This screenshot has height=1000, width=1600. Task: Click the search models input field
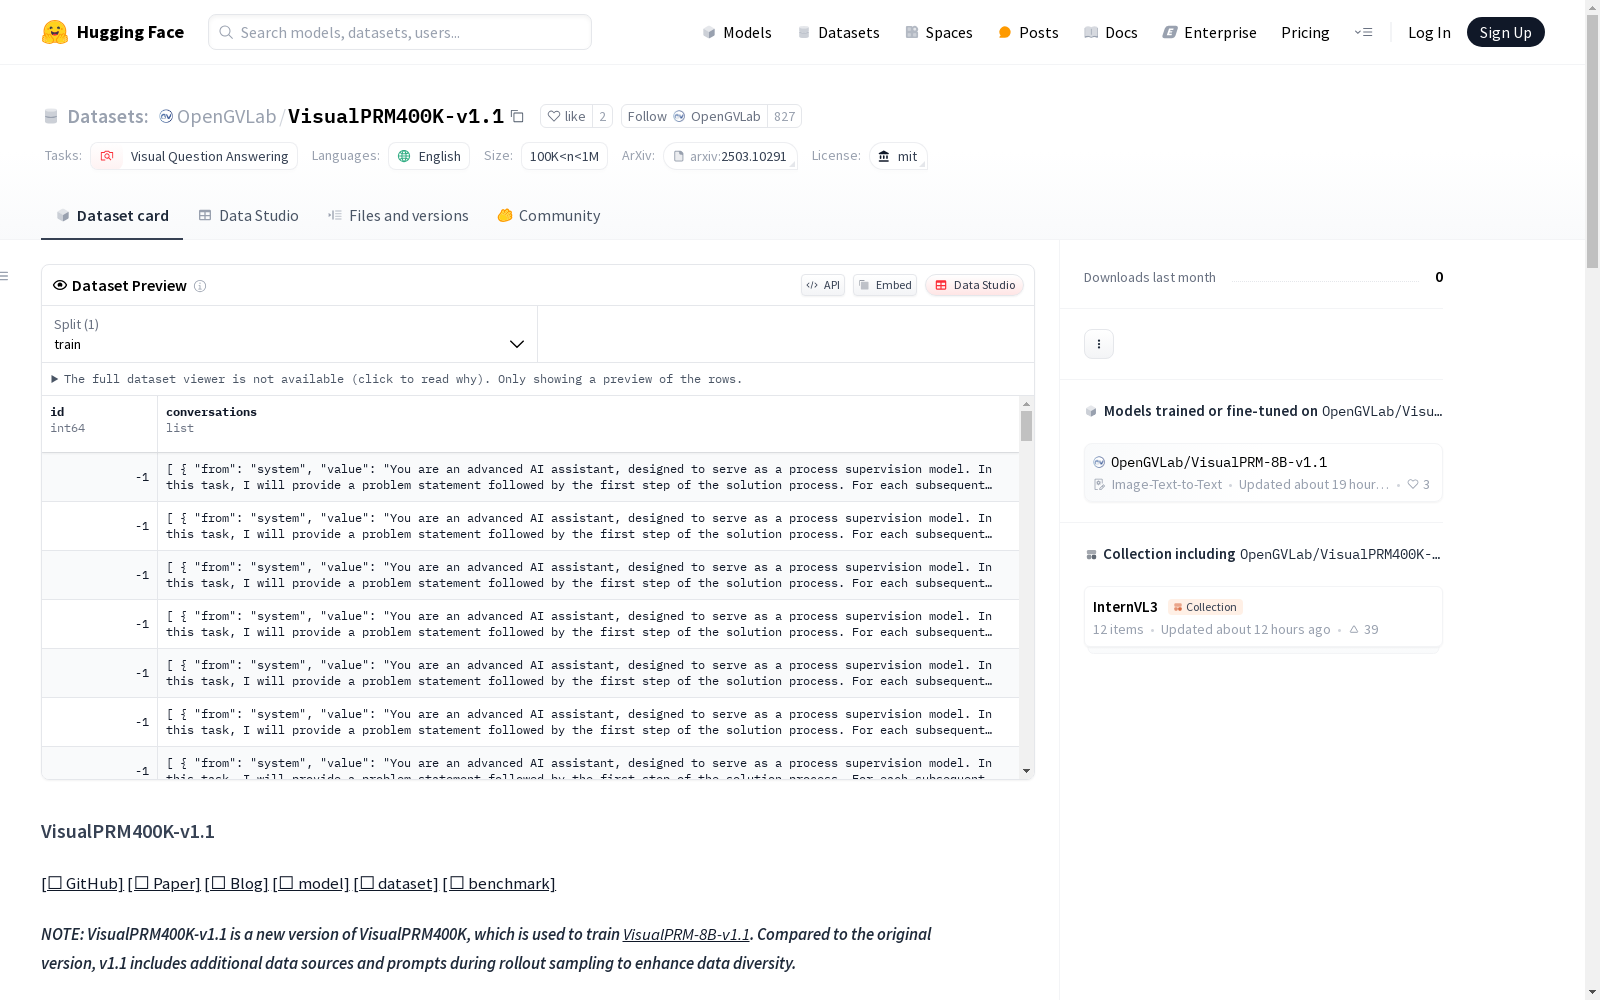coord(400,32)
